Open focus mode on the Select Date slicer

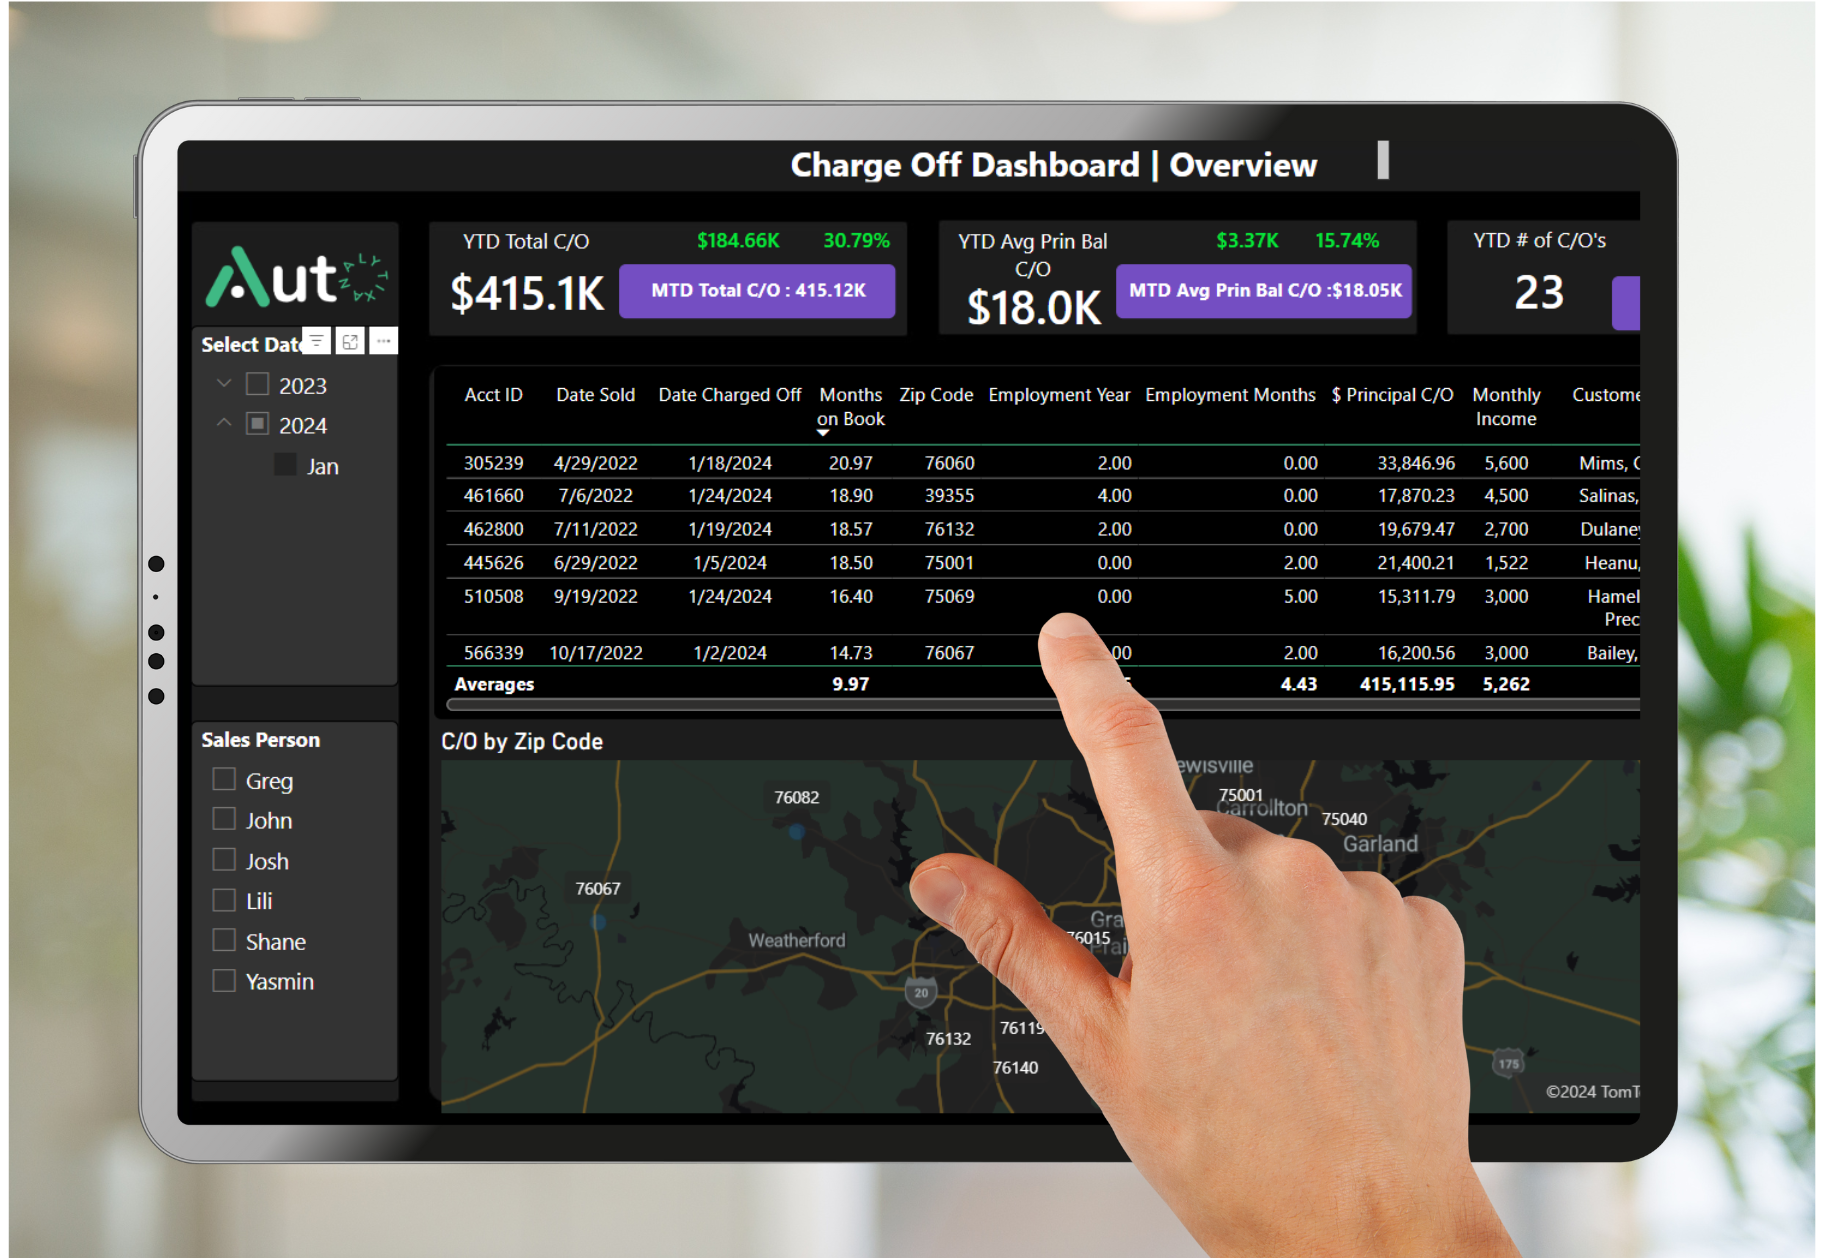click(350, 341)
